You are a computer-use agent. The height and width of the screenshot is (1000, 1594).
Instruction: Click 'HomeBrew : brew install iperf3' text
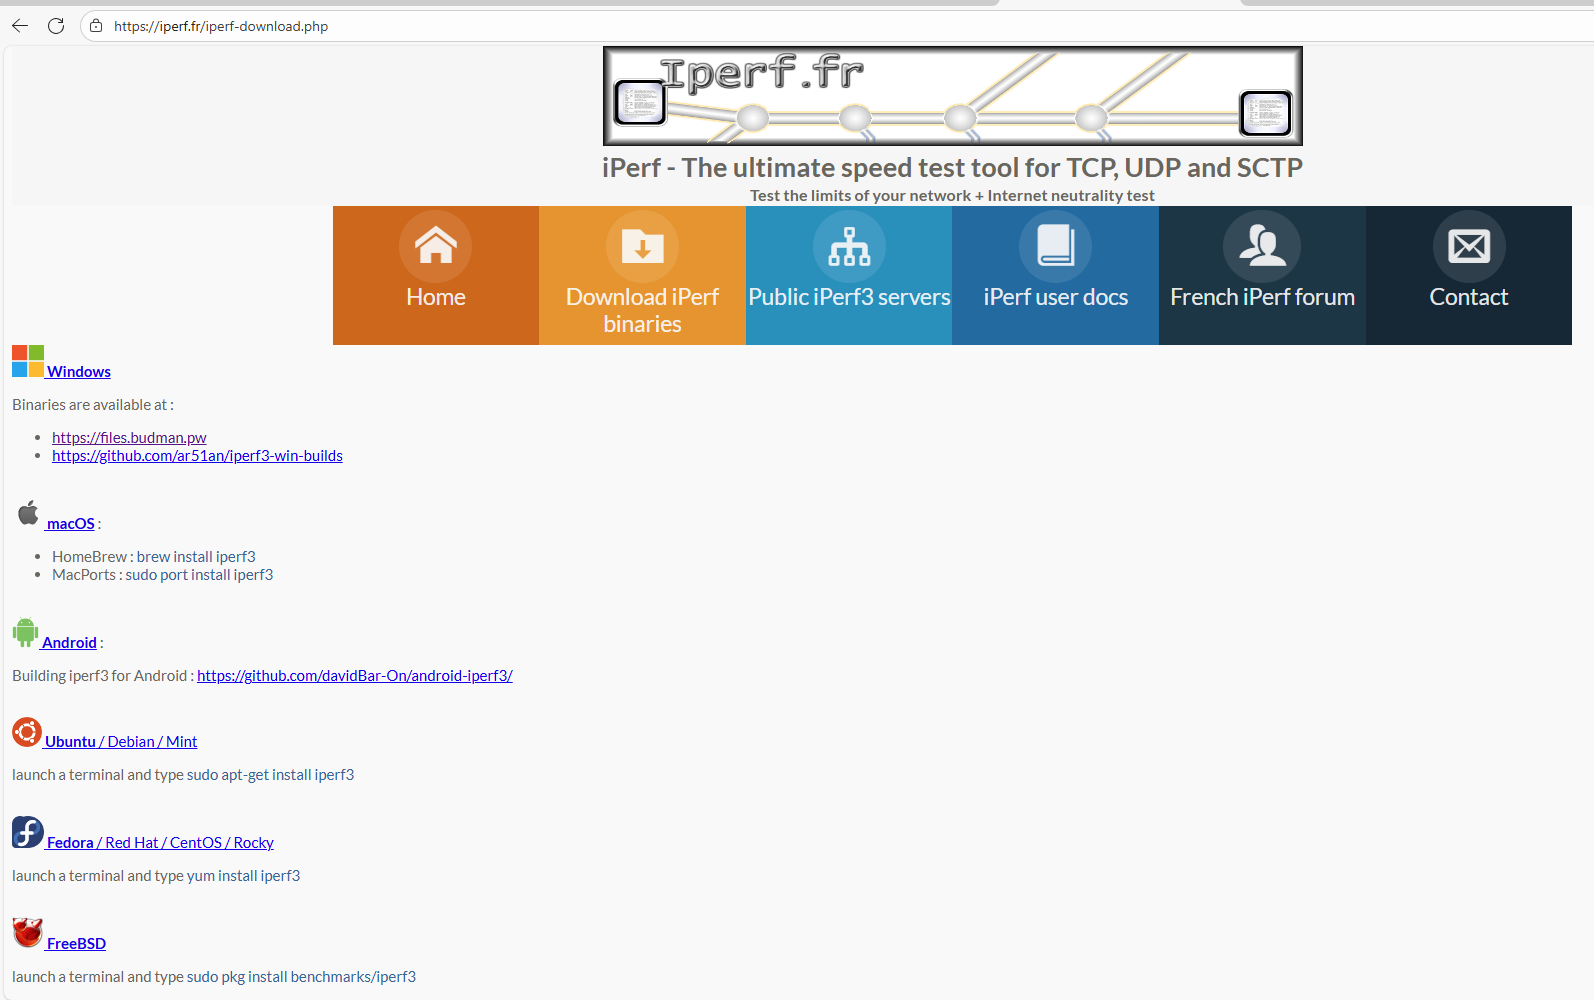point(154,557)
